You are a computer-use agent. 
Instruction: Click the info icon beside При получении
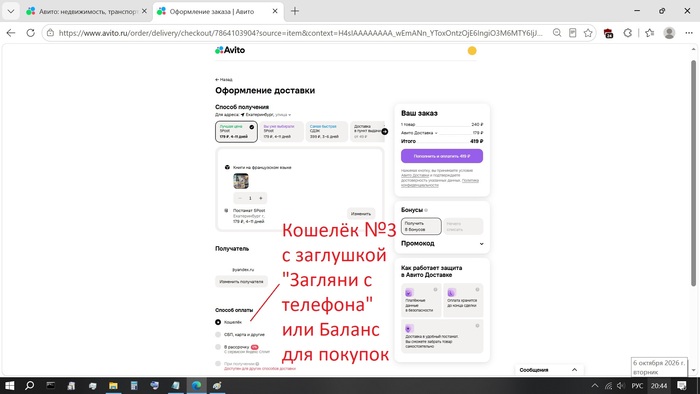pyautogui.click(x=257, y=364)
